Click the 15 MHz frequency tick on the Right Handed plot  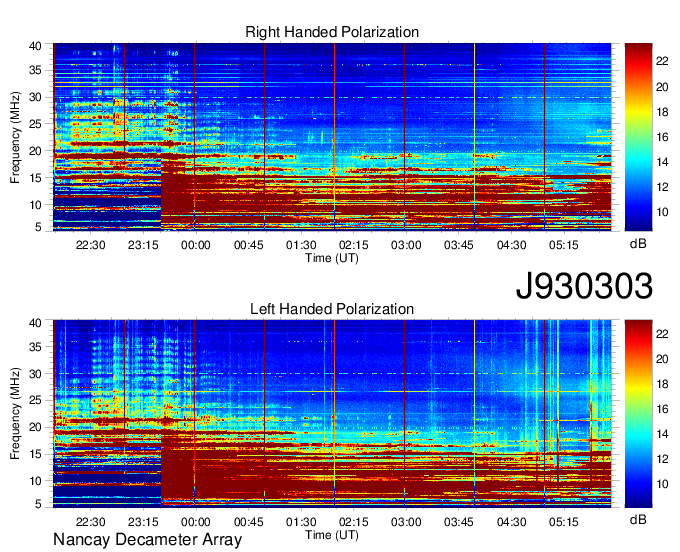[x=35, y=178]
